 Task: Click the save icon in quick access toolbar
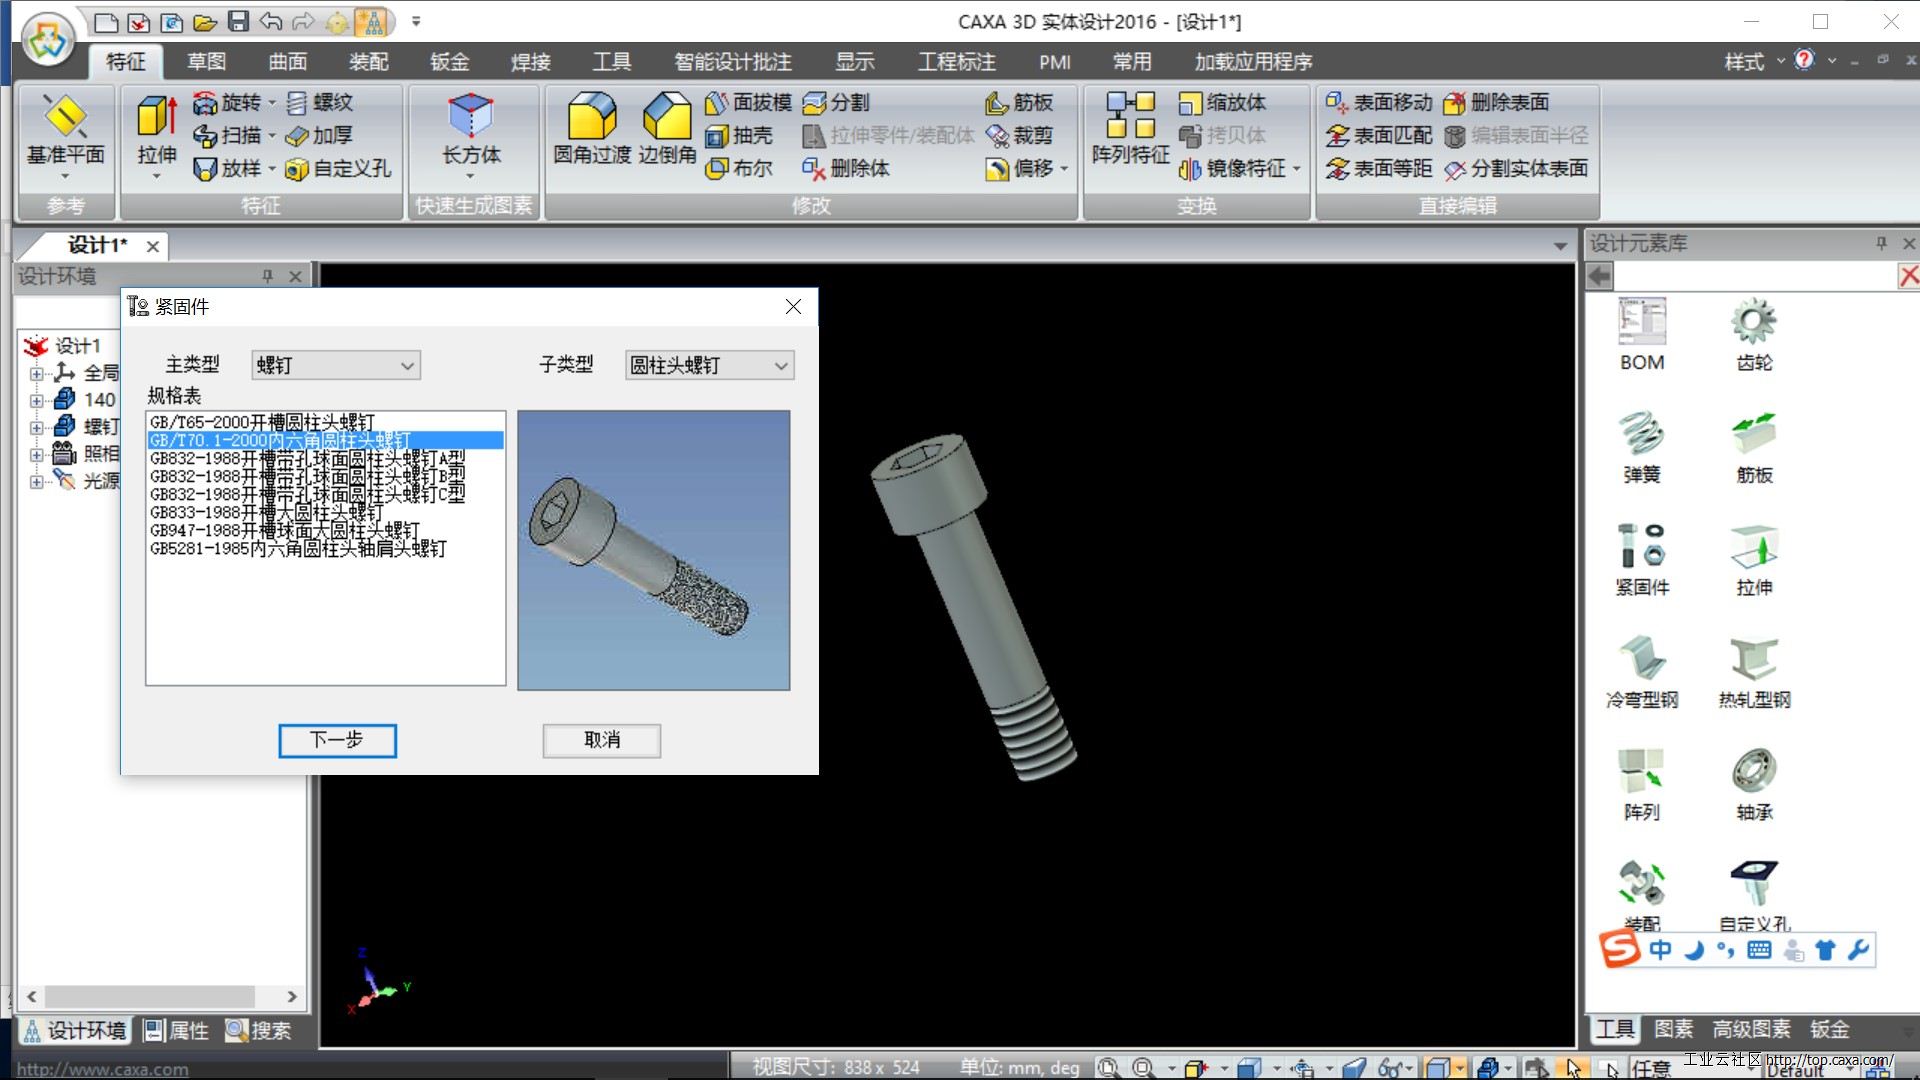(237, 21)
